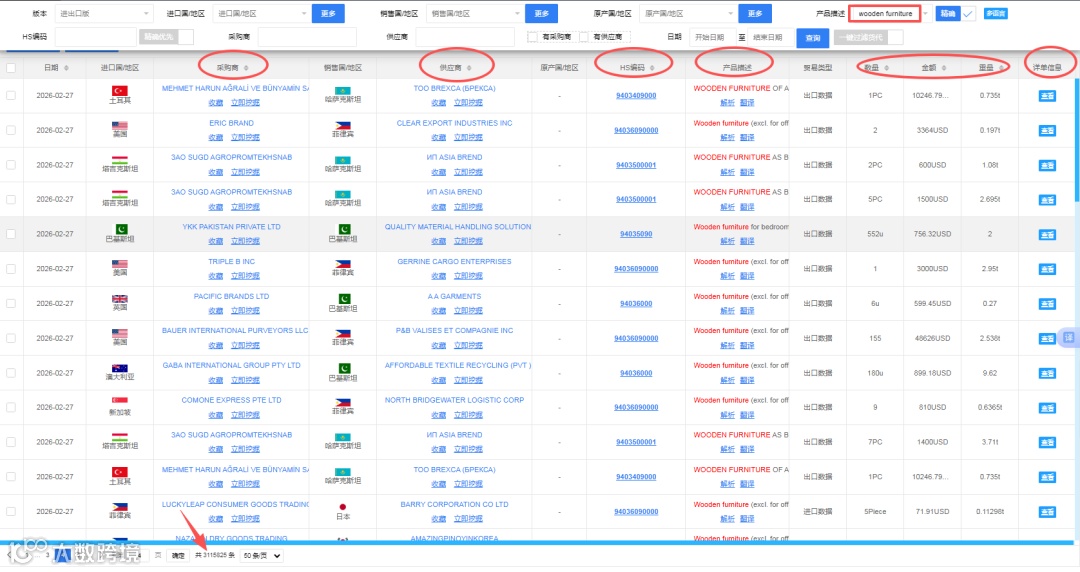Open 查看 detail icon for TRIPLE B INC row
Image resolution: width=1080 pixels, height=572 pixels.
click(x=1047, y=269)
